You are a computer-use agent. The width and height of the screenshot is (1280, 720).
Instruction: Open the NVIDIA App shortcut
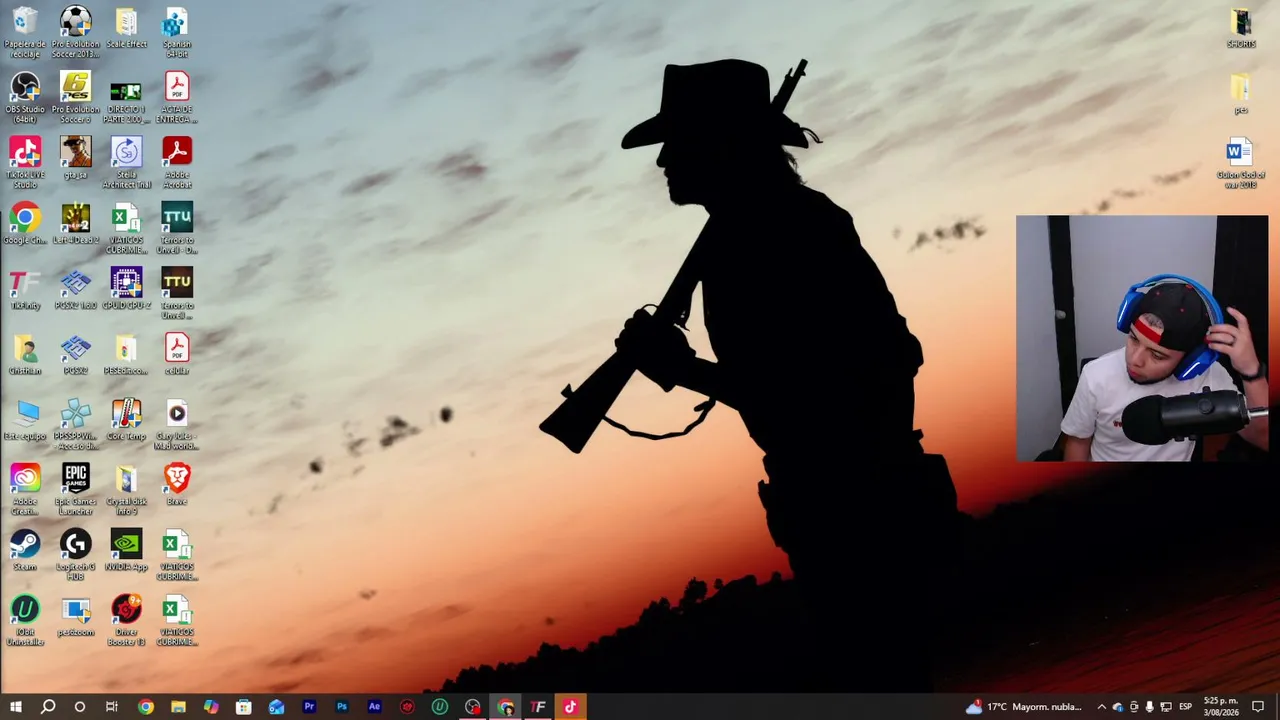click(126, 550)
